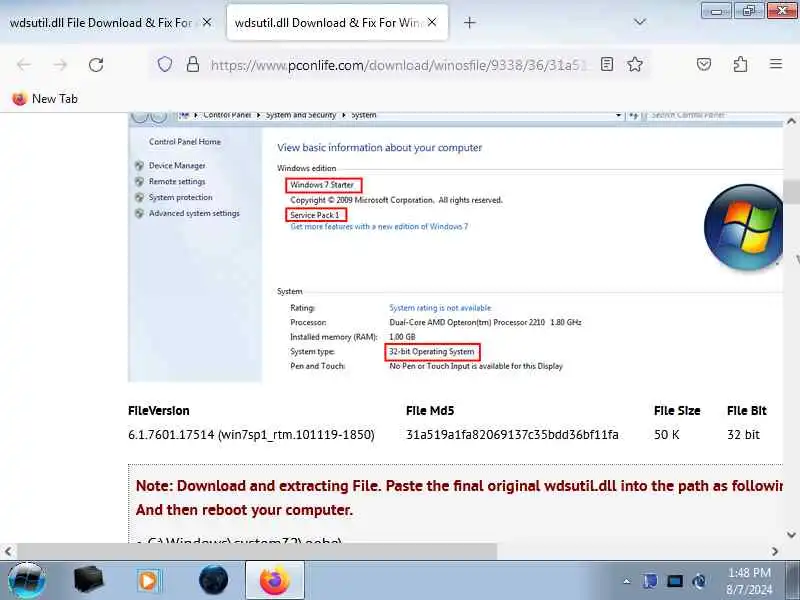Image resolution: width=800 pixels, height=600 pixels.
Task: Select FileVersion 6.1.7601.17514 text
Action: click(x=251, y=435)
